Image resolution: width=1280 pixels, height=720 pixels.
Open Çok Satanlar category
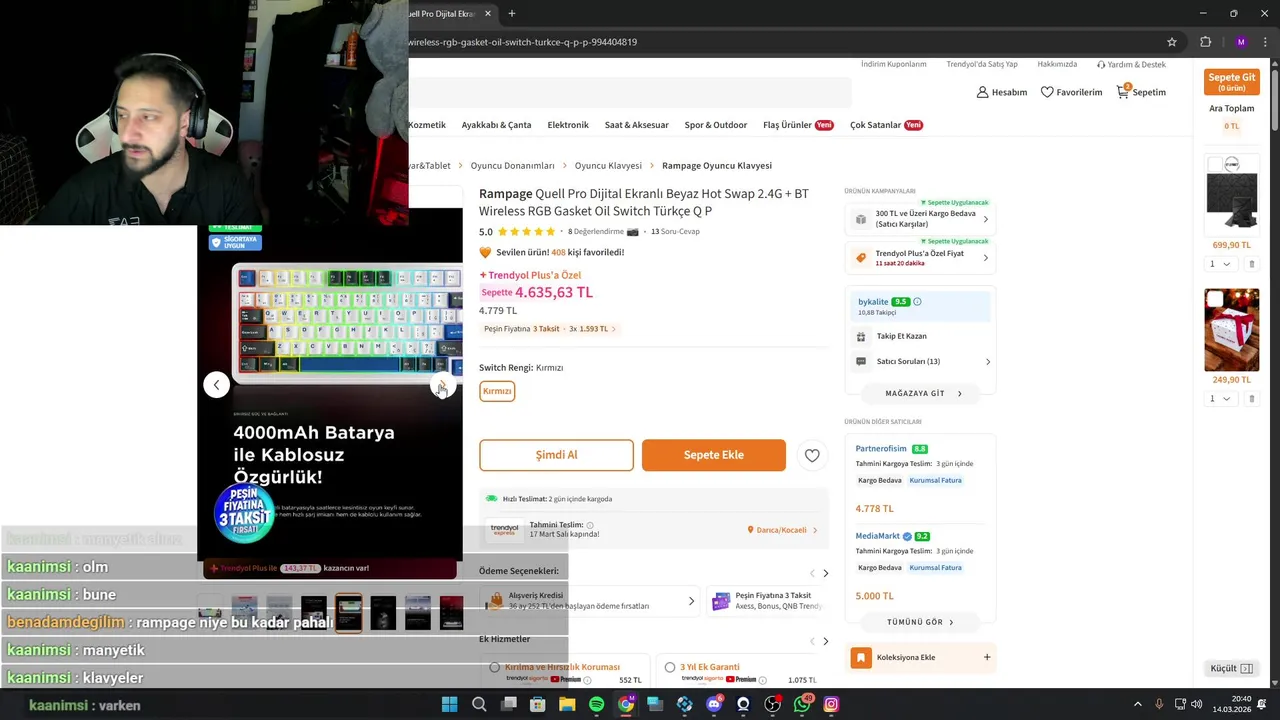pyautogui.click(x=886, y=125)
